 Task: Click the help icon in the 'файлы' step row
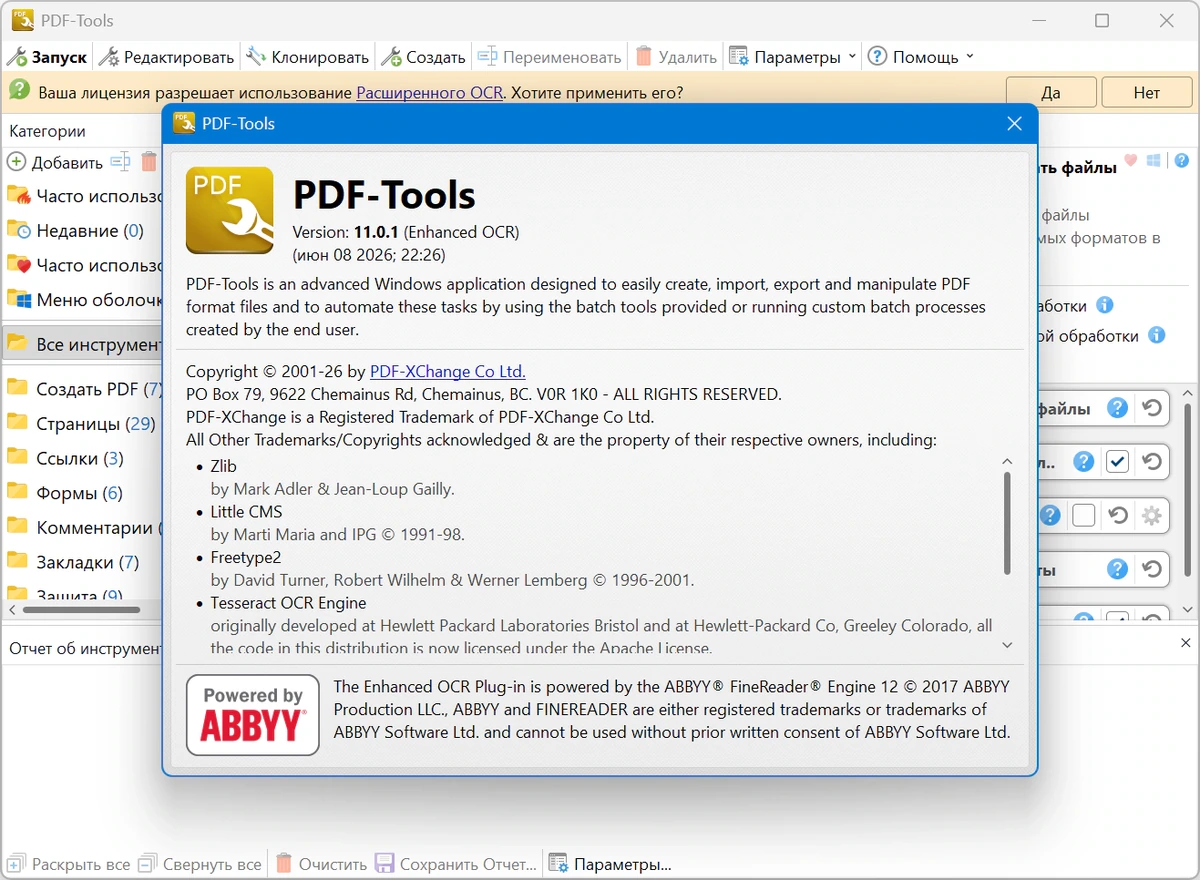pyautogui.click(x=1118, y=408)
